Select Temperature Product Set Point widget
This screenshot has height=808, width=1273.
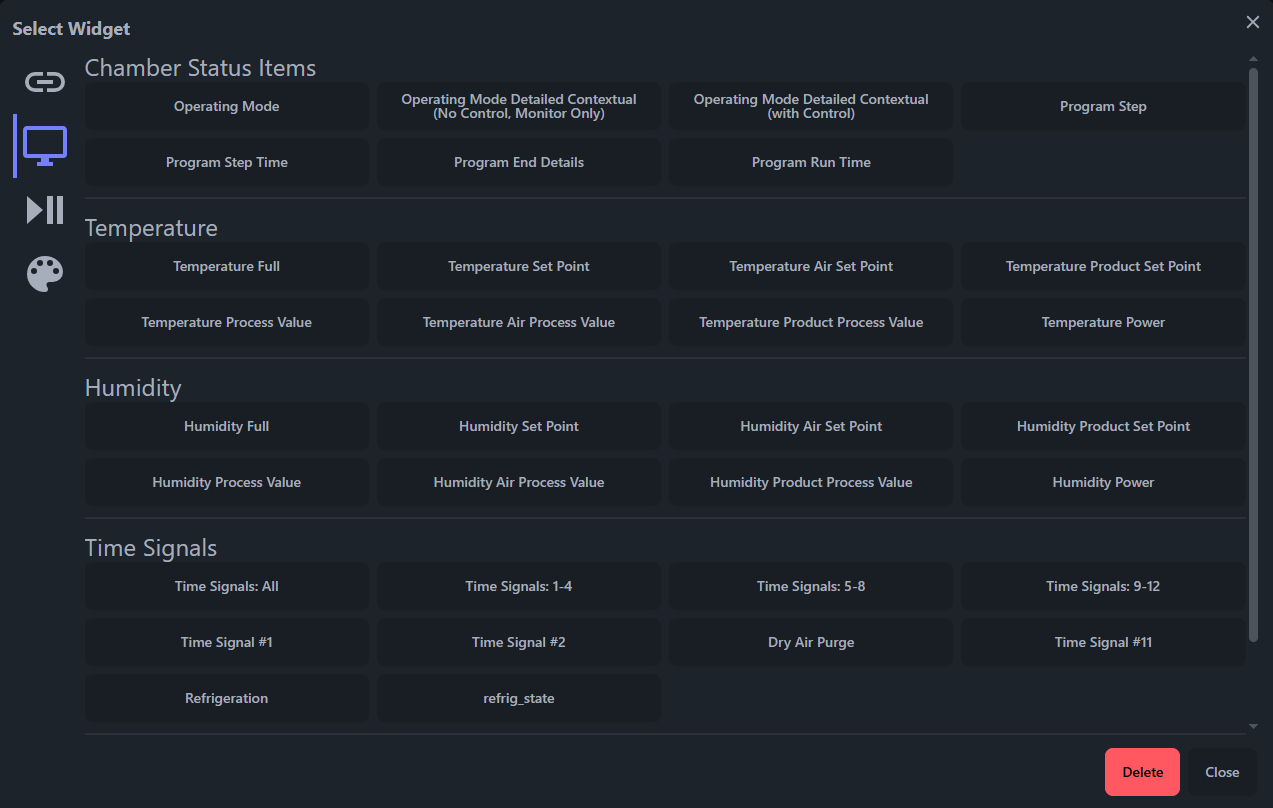[1103, 266]
